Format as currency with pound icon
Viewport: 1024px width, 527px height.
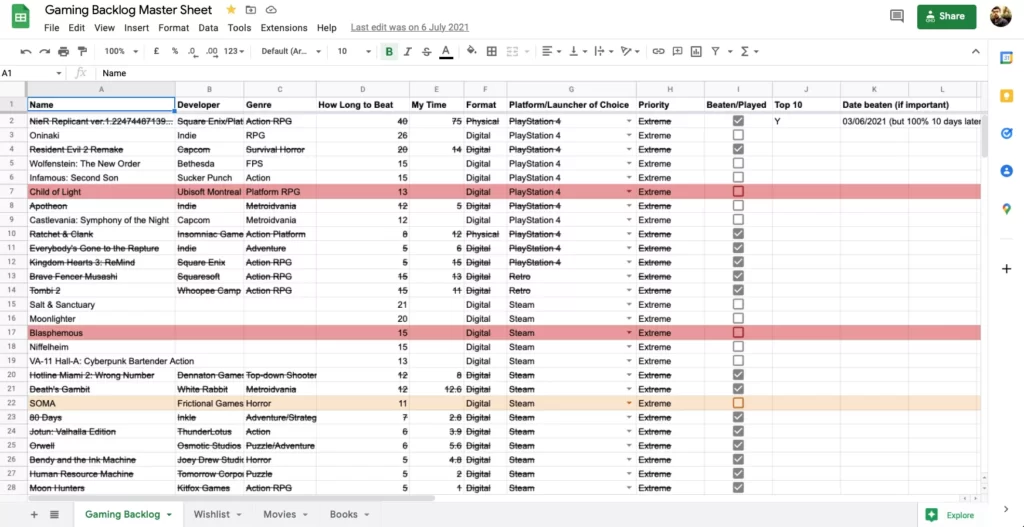(157, 51)
